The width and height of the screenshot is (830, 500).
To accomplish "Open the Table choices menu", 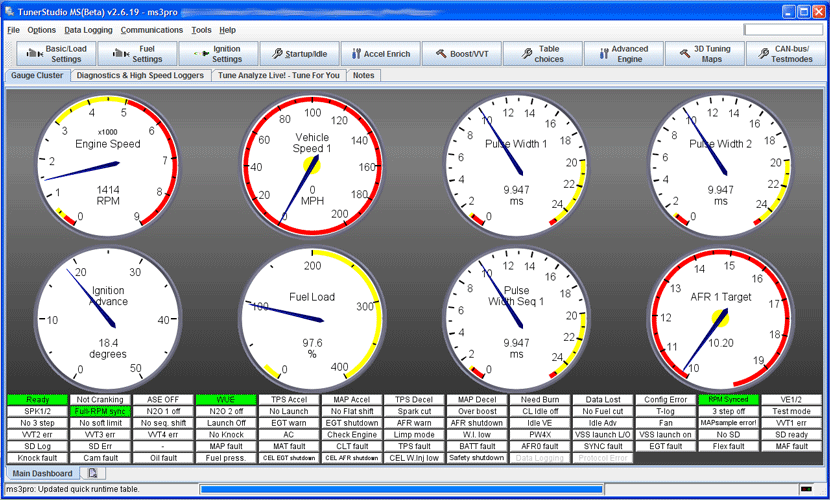I will (x=541, y=54).
